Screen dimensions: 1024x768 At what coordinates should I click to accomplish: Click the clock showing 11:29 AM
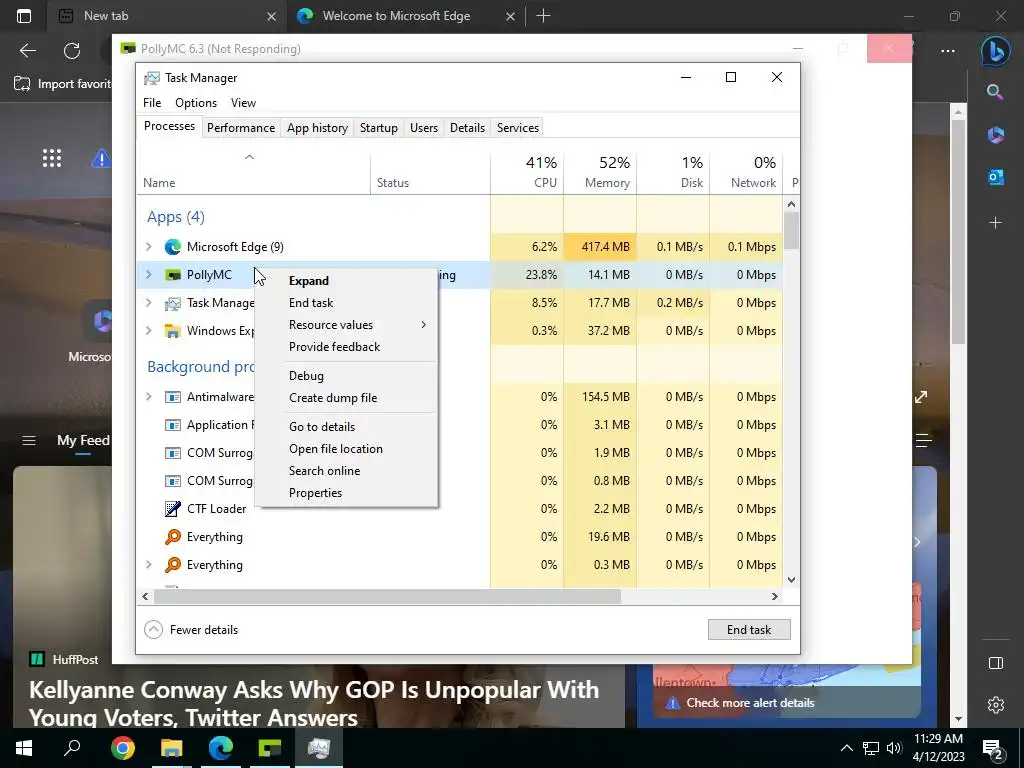(x=938, y=739)
